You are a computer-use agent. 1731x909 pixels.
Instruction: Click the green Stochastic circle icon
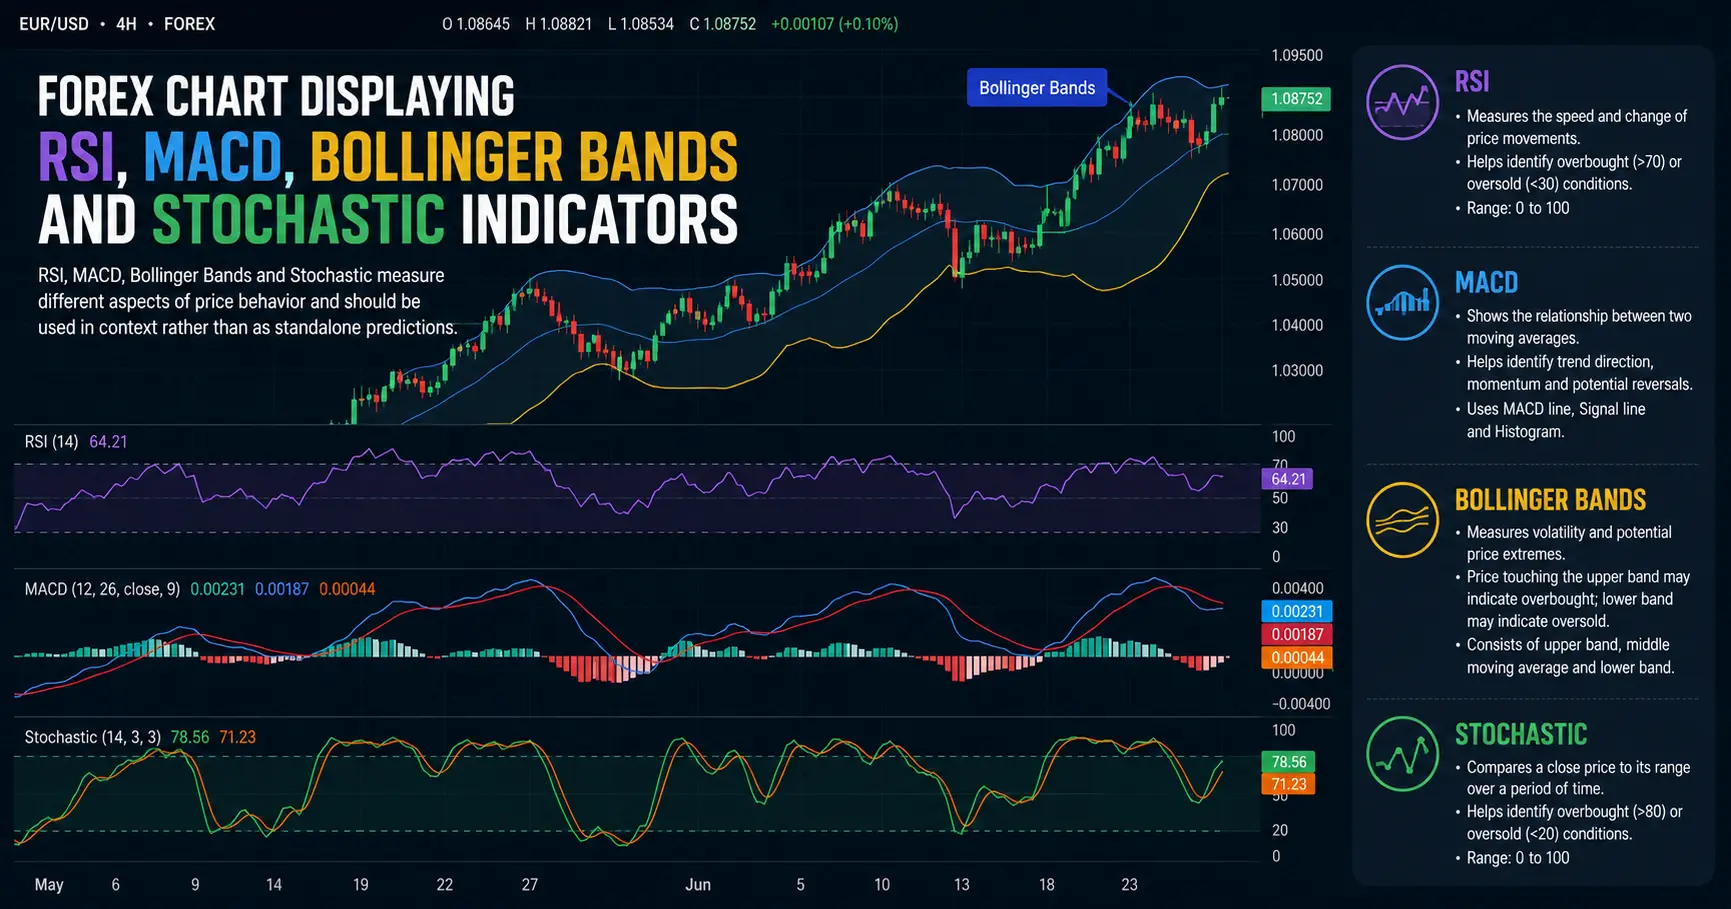click(x=1402, y=754)
